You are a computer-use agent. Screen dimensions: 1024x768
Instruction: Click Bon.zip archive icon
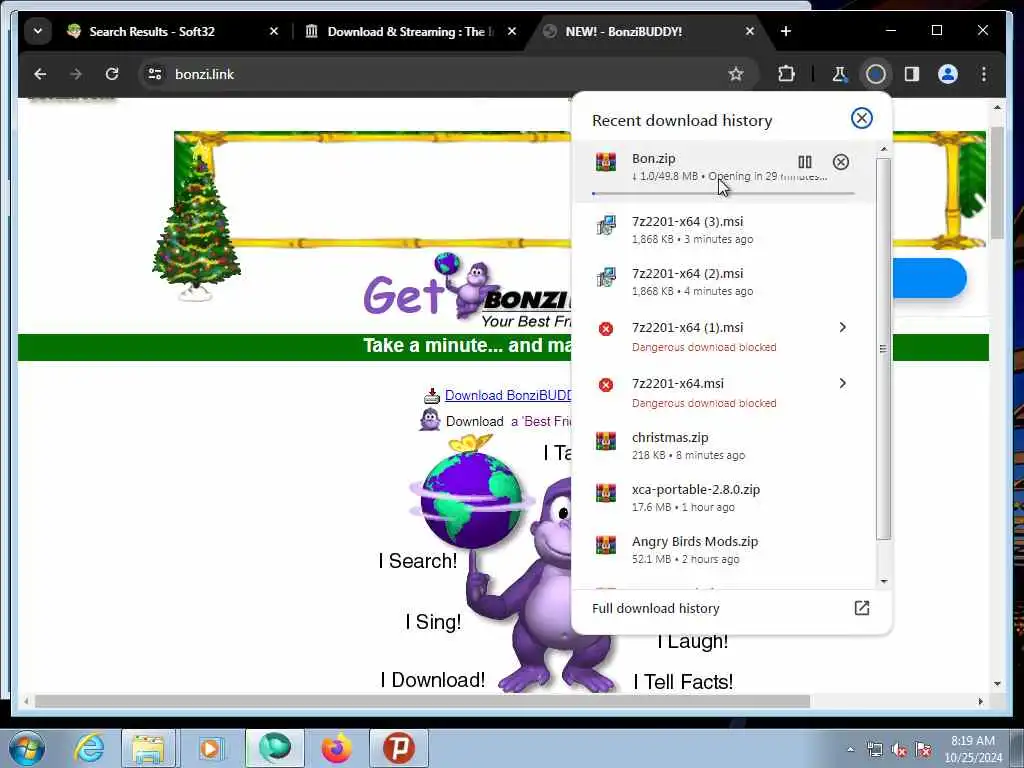(605, 162)
